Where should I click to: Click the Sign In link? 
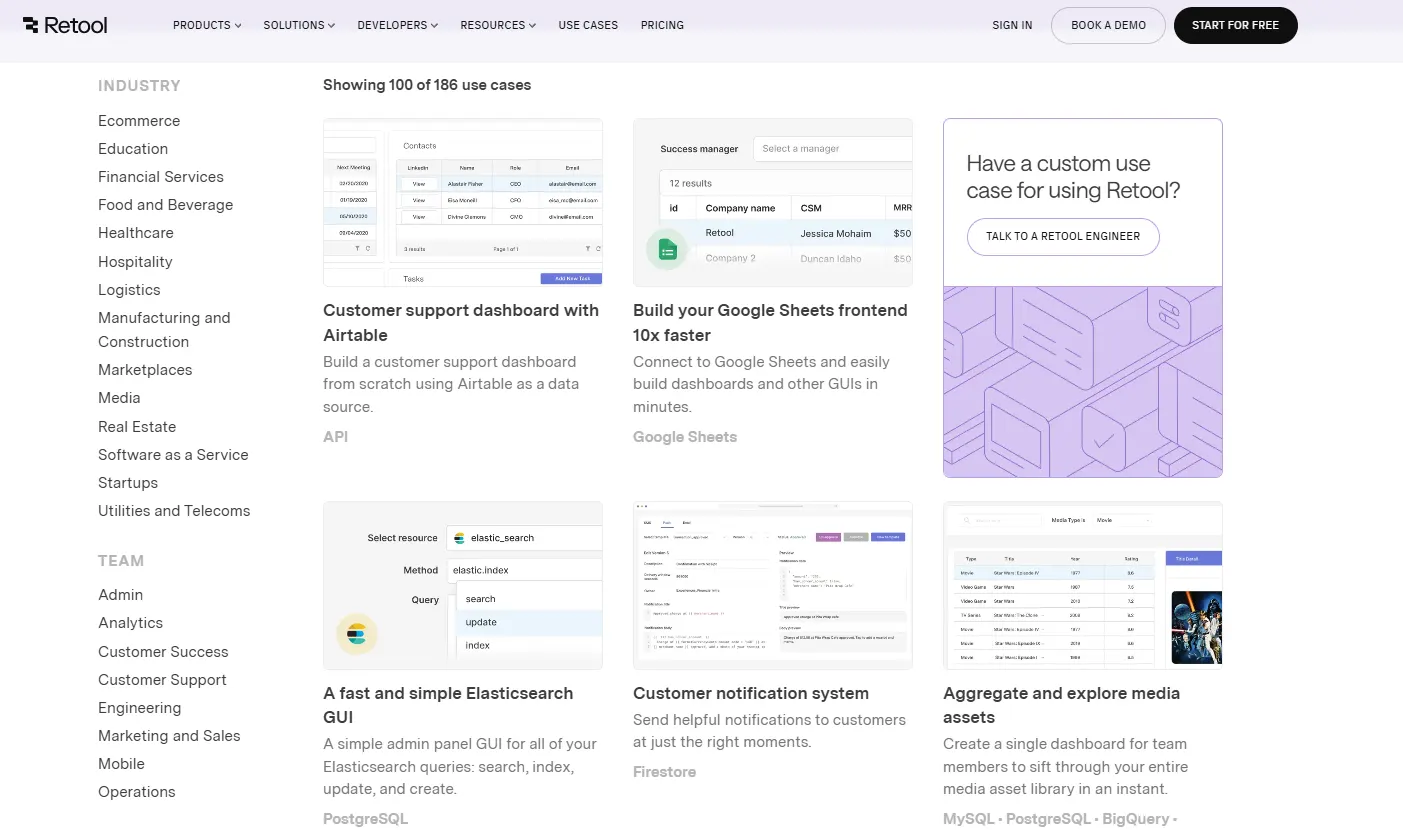1012,25
